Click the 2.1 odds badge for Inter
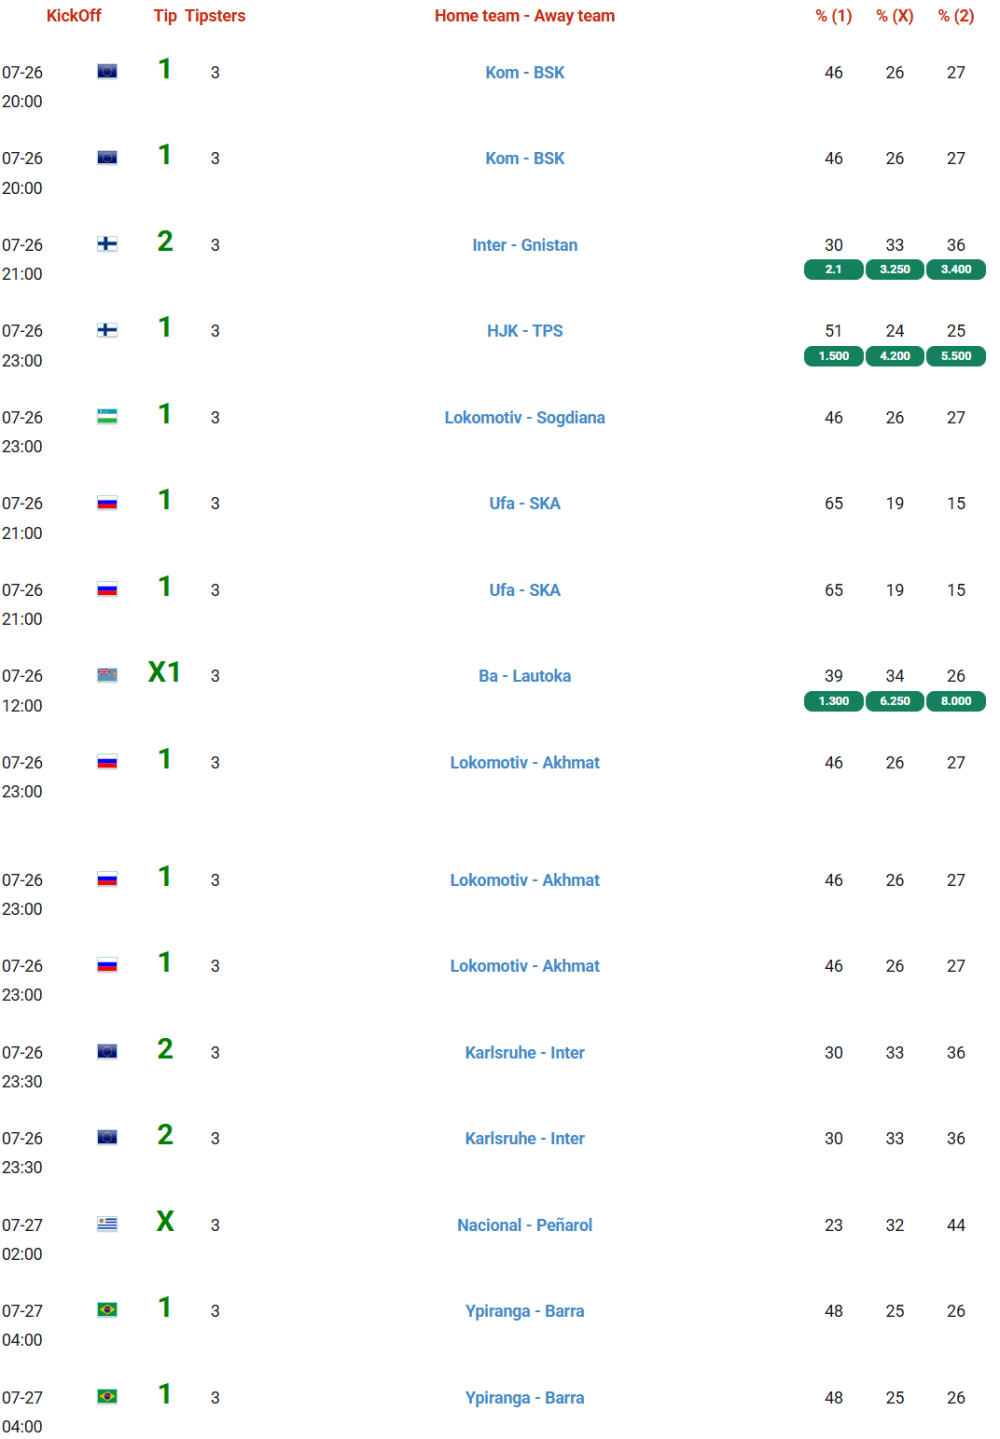The image size is (1000, 1439). click(x=834, y=269)
